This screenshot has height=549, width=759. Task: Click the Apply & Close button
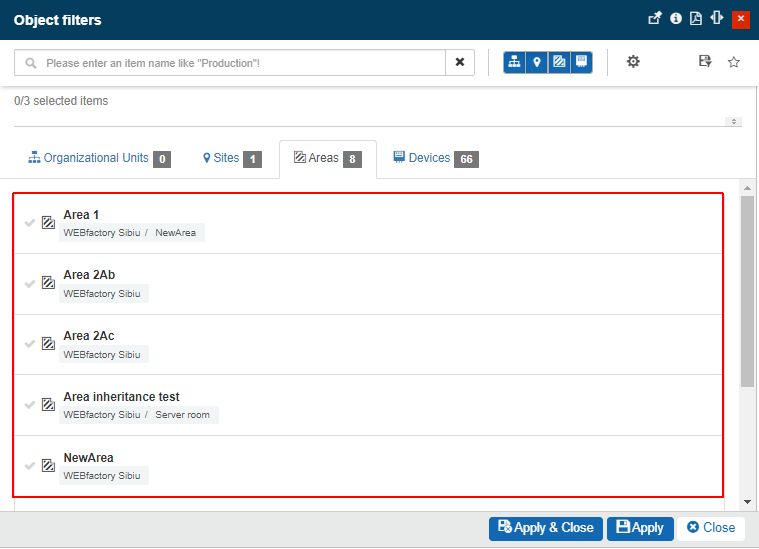click(x=546, y=528)
